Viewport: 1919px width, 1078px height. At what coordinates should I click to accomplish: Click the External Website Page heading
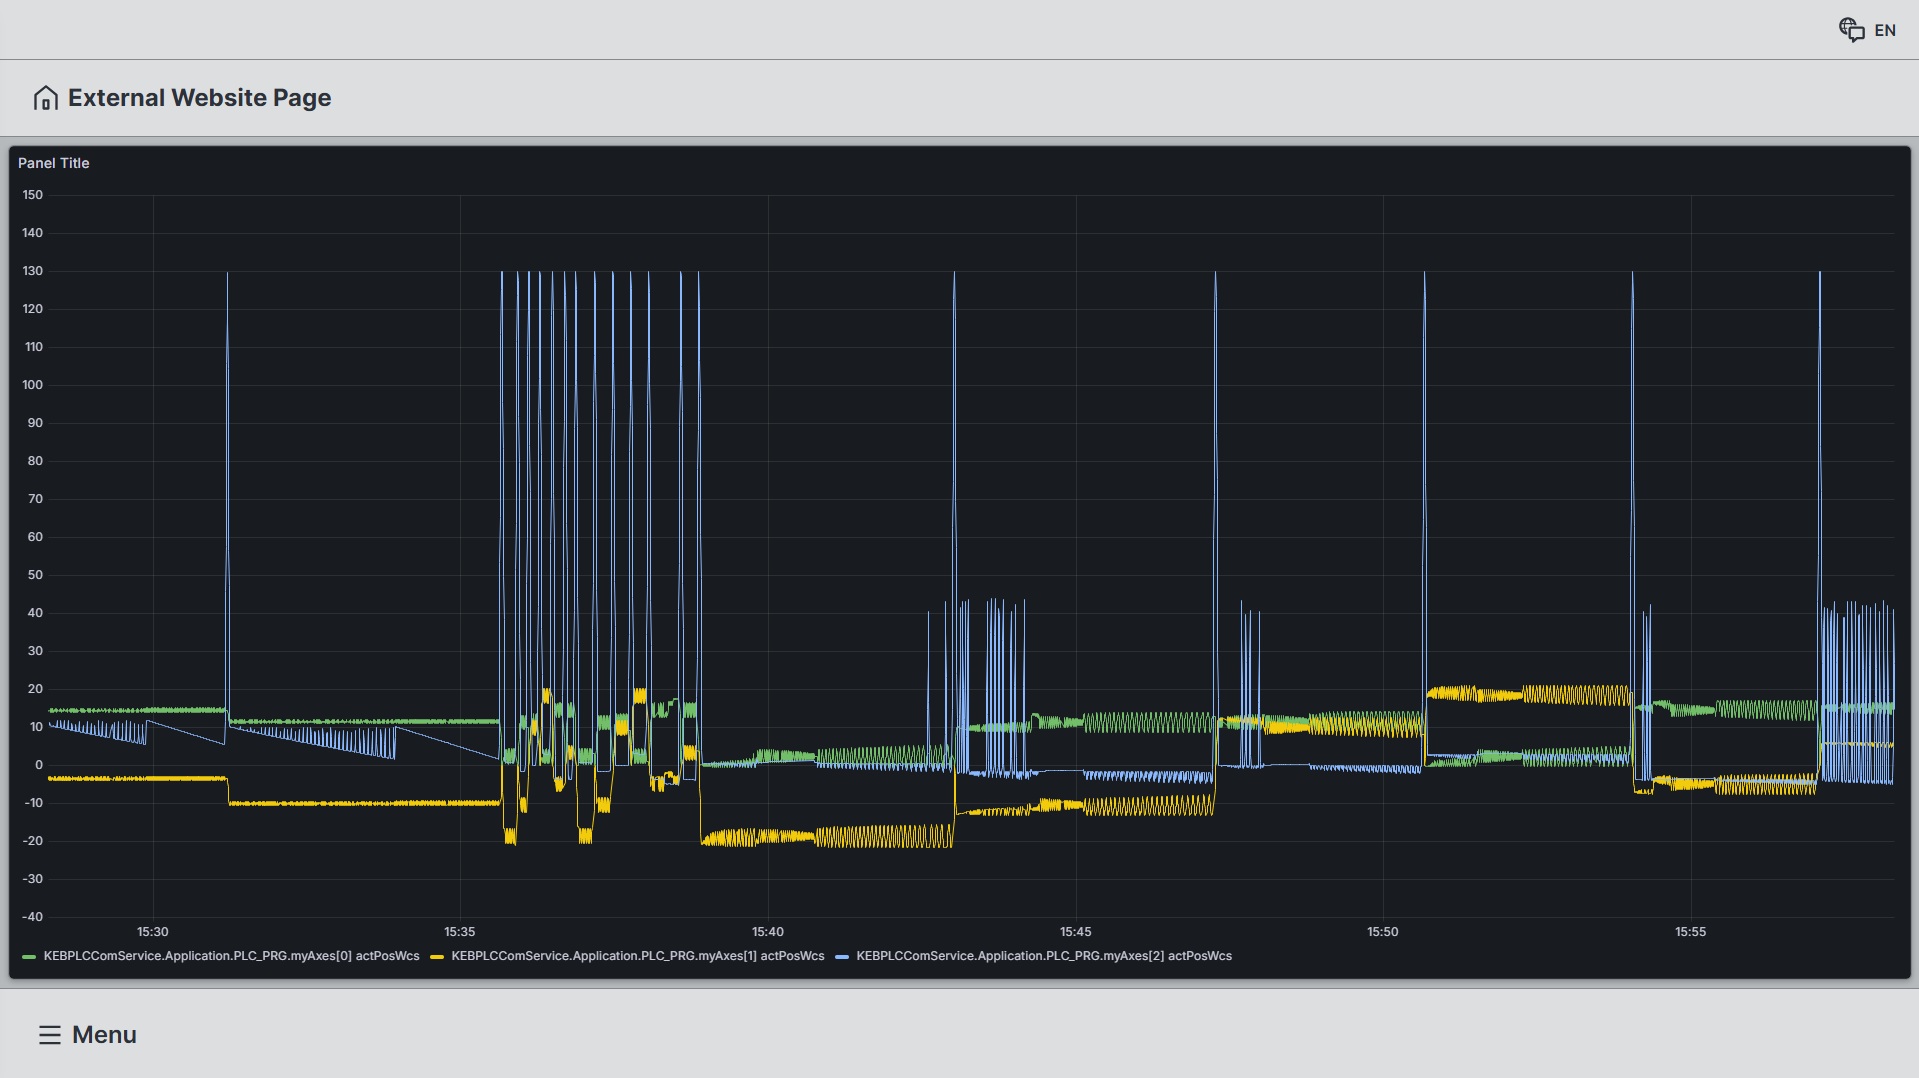coord(199,98)
